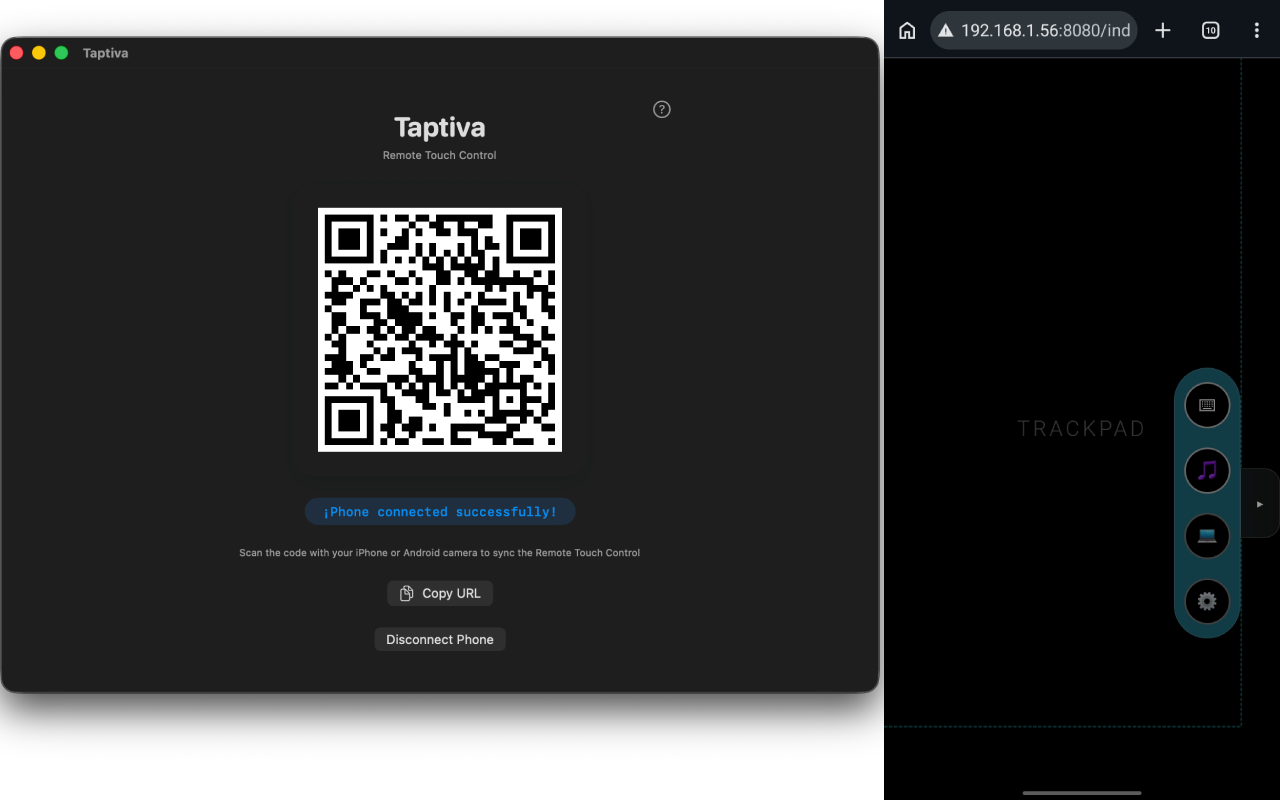The height and width of the screenshot is (800, 1280).
Task: Open the browser three-dot overflow menu
Action: click(x=1257, y=30)
